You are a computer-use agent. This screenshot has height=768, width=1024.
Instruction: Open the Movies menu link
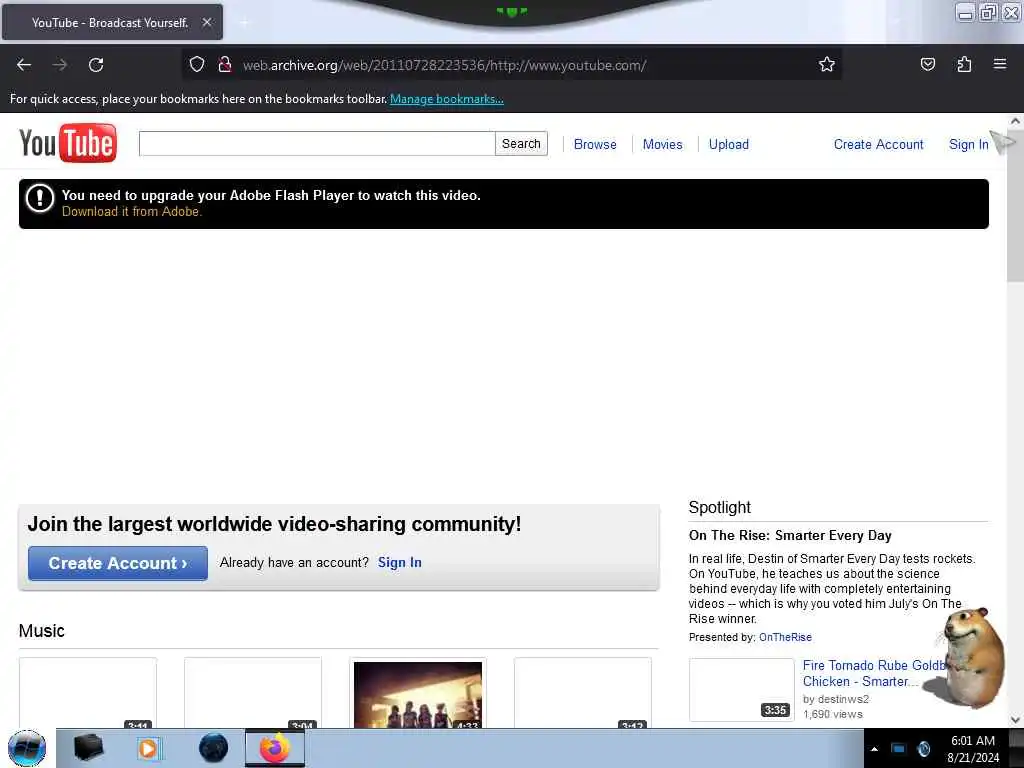662,144
